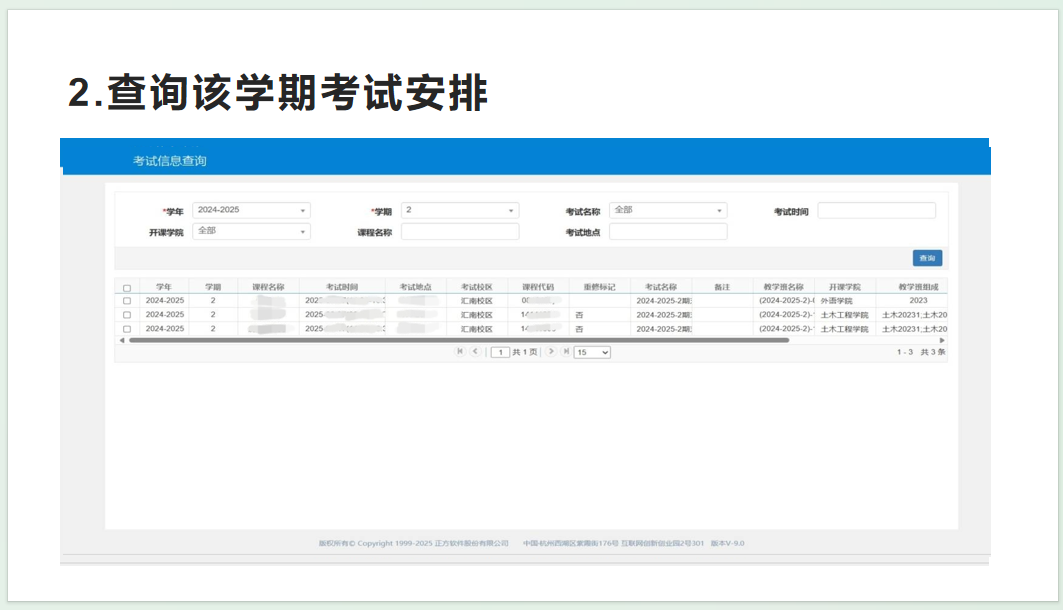
Task: Sort by 学年 column header
Action: point(163,287)
